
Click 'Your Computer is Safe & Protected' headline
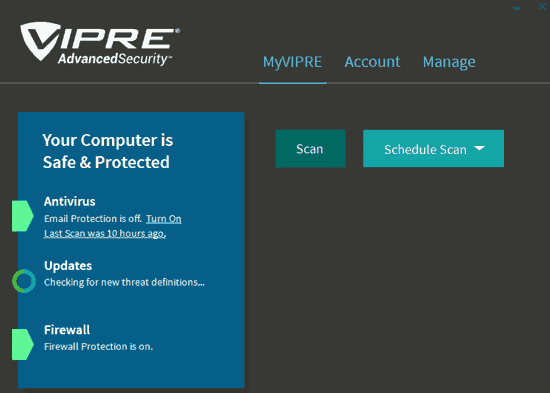pyautogui.click(x=108, y=151)
